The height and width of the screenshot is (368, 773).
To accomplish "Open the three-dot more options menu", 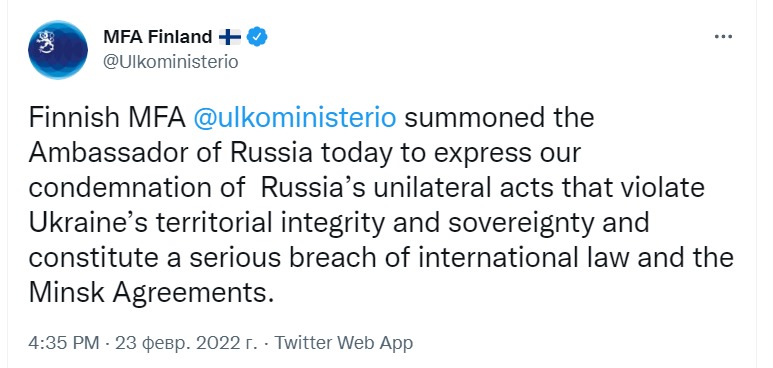I will (x=723, y=37).
